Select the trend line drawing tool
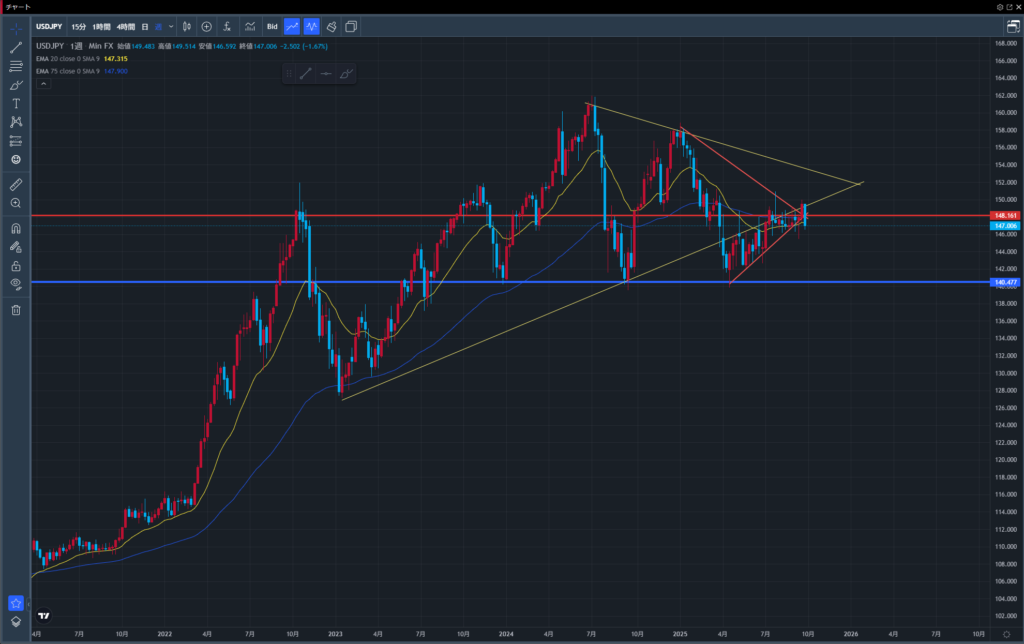 (16, 47)
